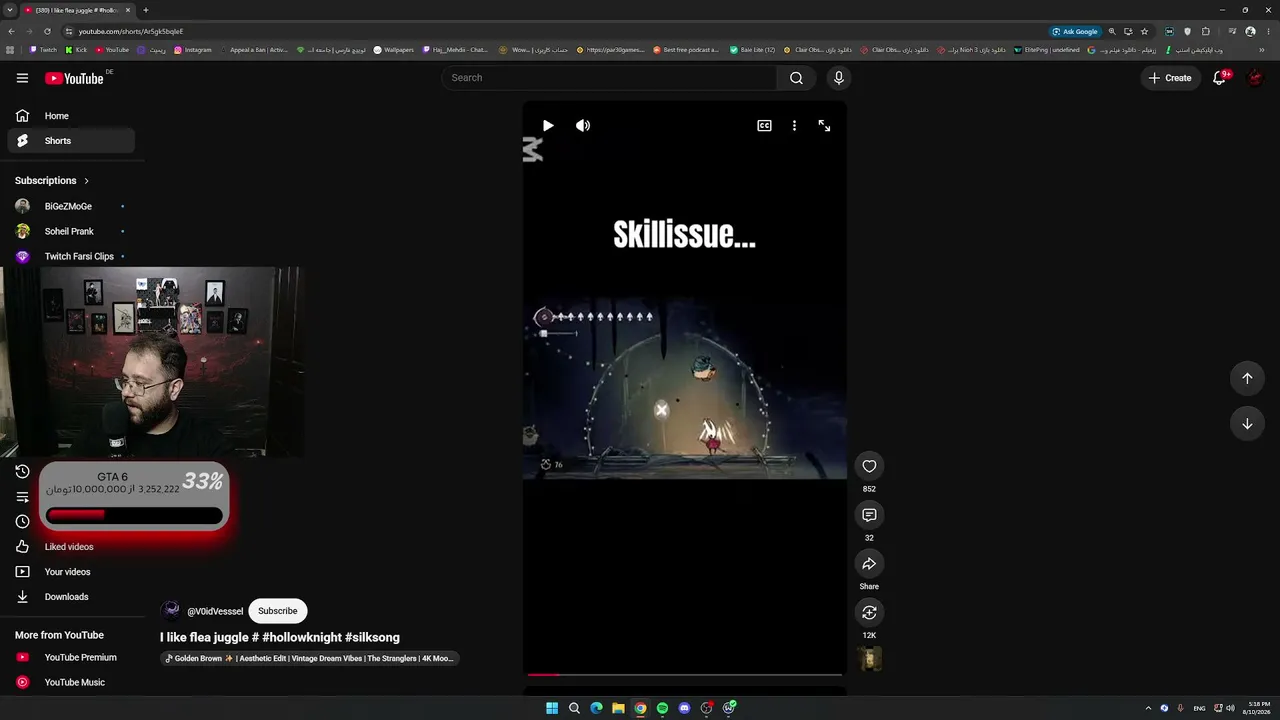Viewport: 1280px width, 720px height.
Task: Share this Short
Action: (x=869, y=564)
